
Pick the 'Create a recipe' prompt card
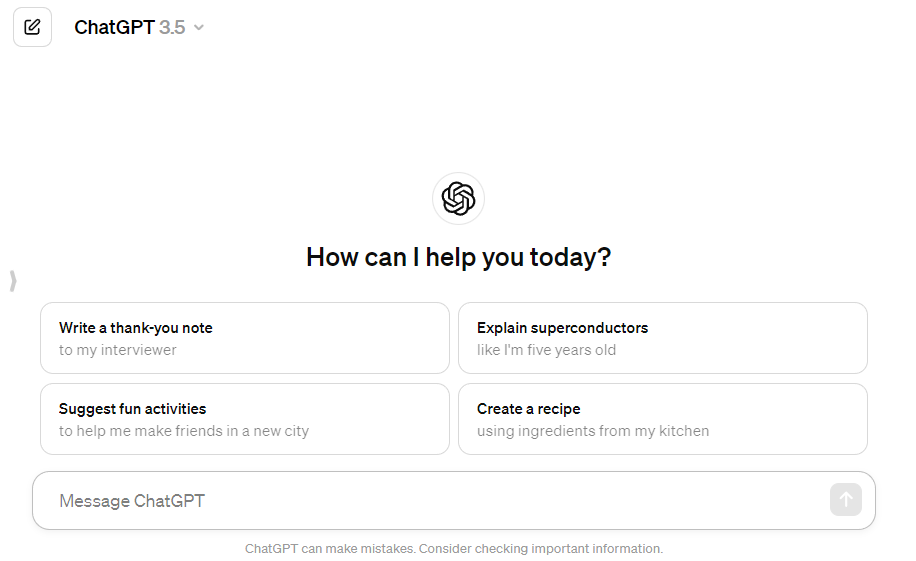tap(662, 419)
